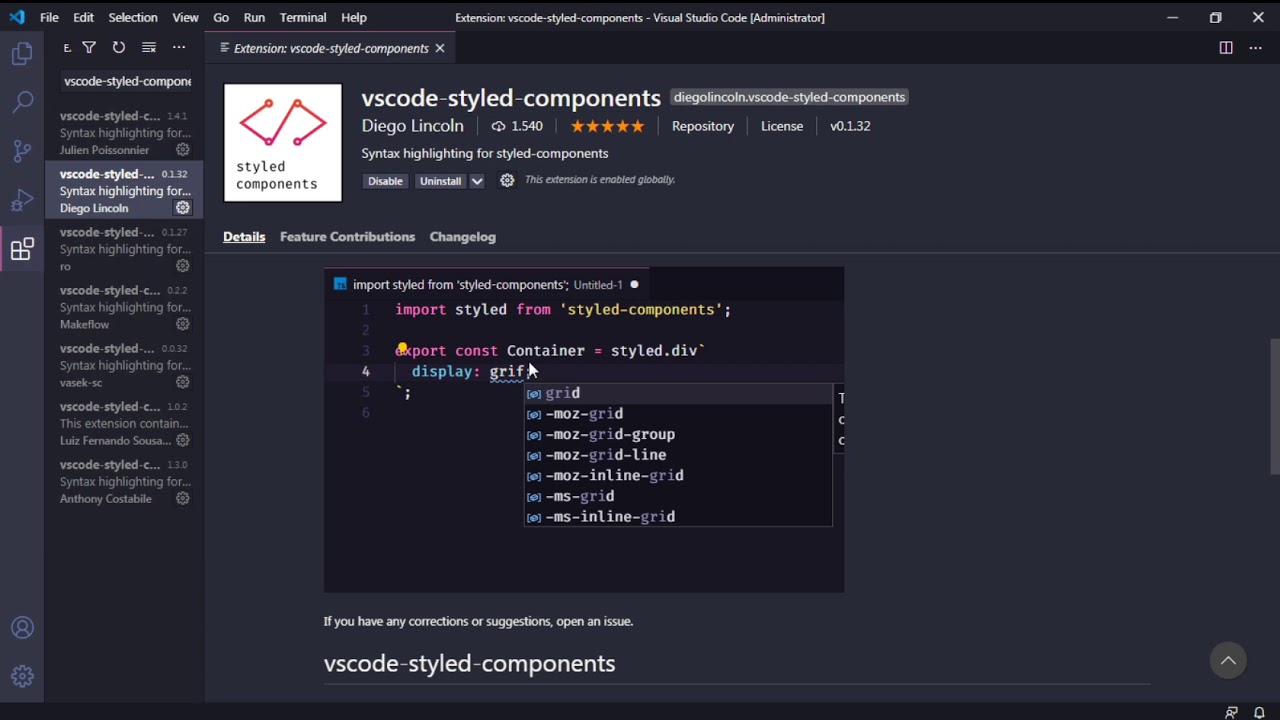Switch to the Details tab

244,237
